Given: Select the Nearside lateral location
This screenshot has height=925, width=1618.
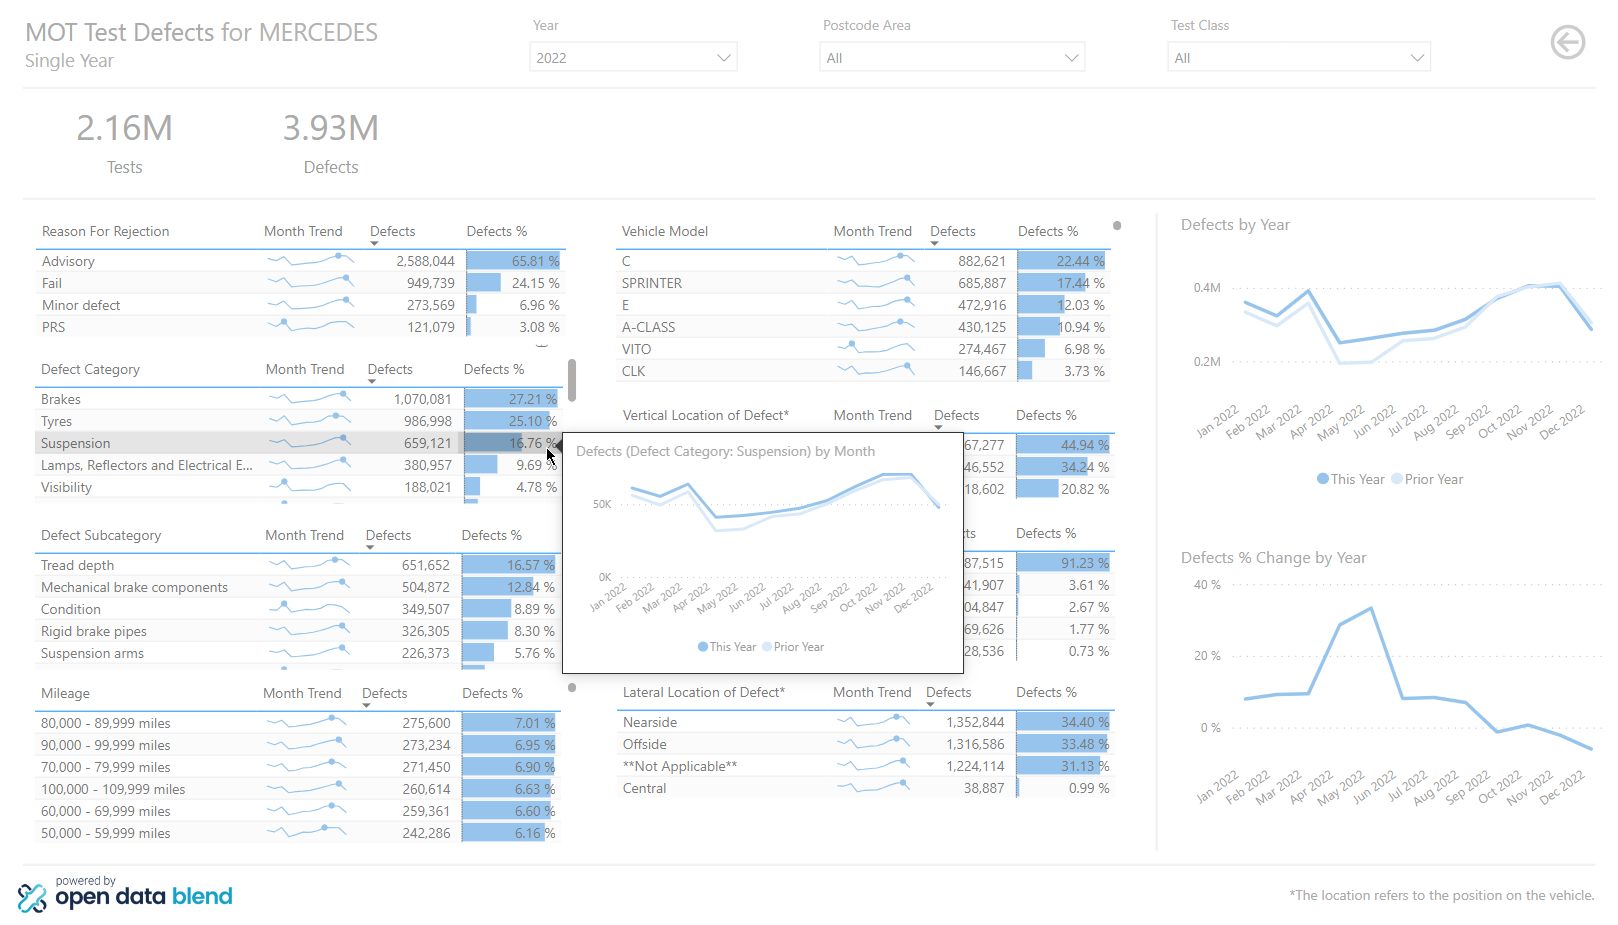Looking at the screenshot, I should (866, 722).
